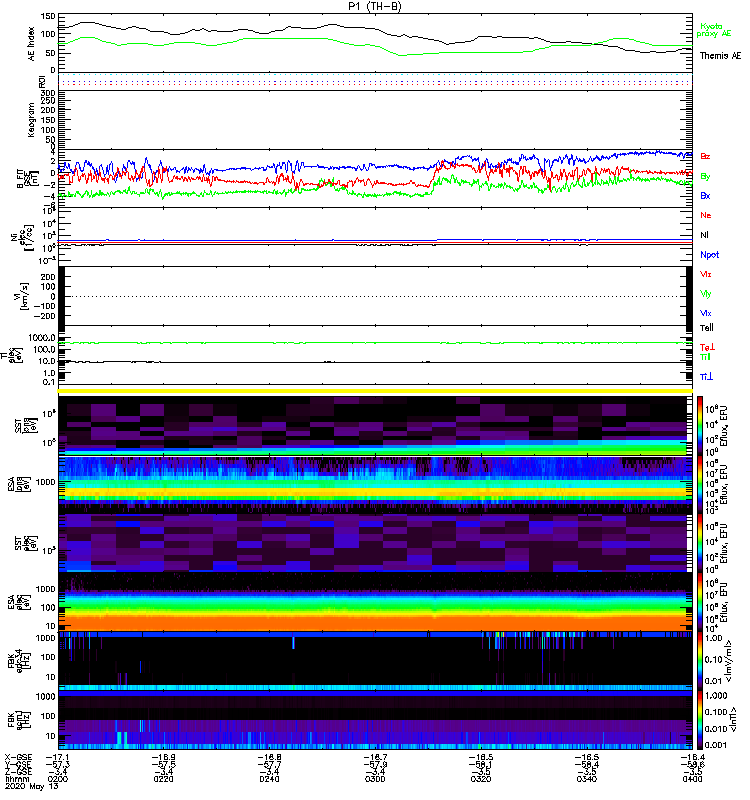750x800 pixels.
Task: Click the X-GSE value -16.4
Action: (x=692, y=757)
